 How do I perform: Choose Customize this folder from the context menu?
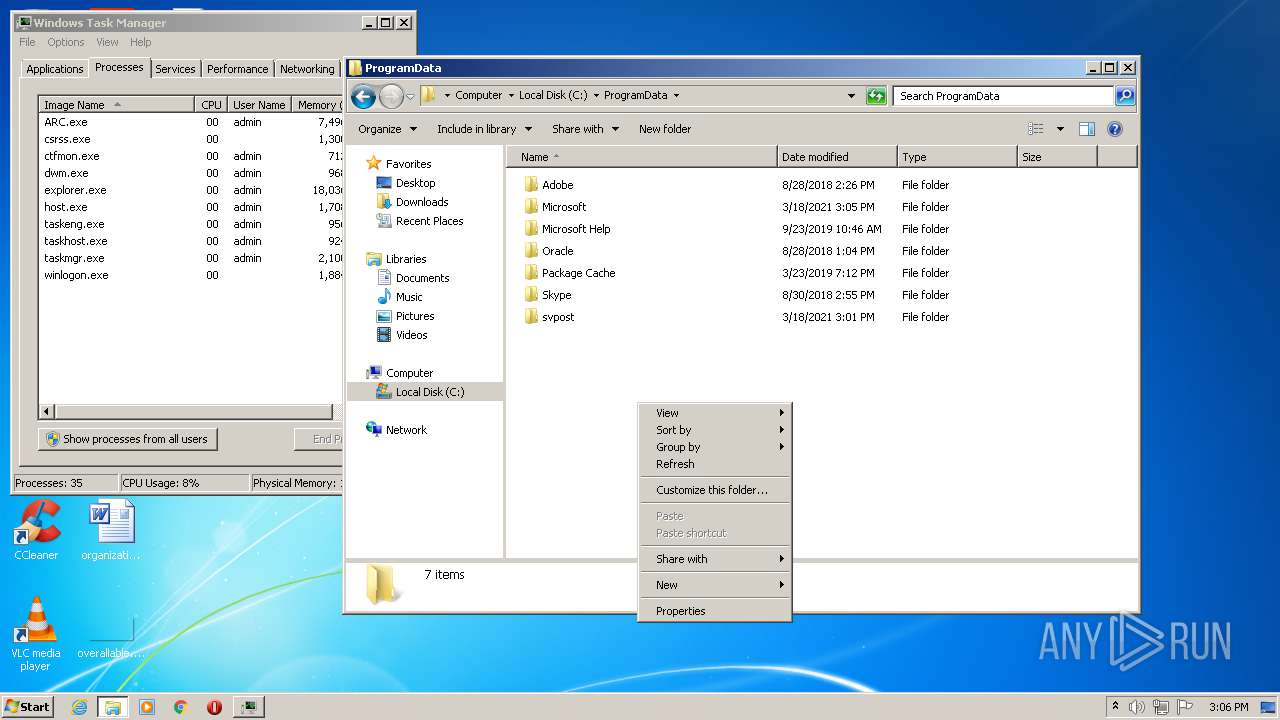(715, 490)
